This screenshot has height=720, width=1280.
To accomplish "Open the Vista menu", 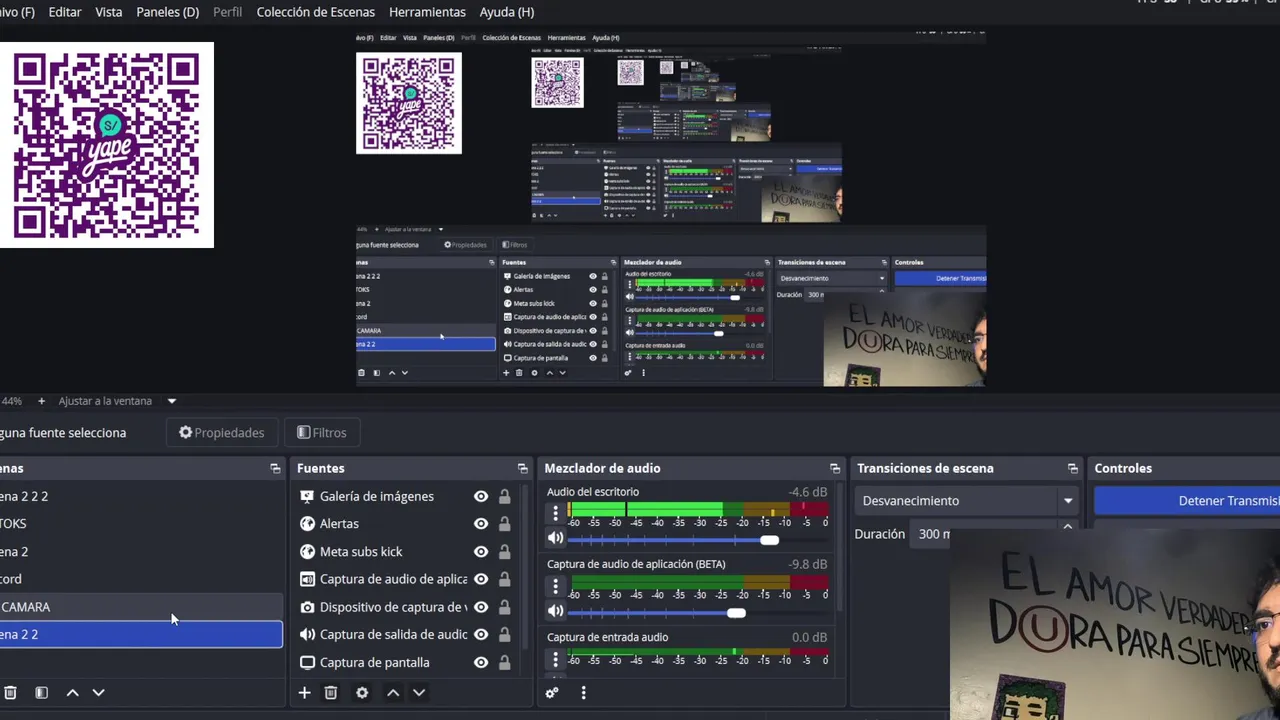I will (x=108, y=12).
